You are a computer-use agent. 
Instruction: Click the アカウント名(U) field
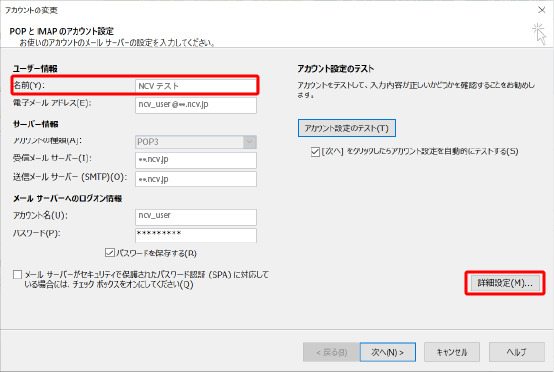point(196,217)
